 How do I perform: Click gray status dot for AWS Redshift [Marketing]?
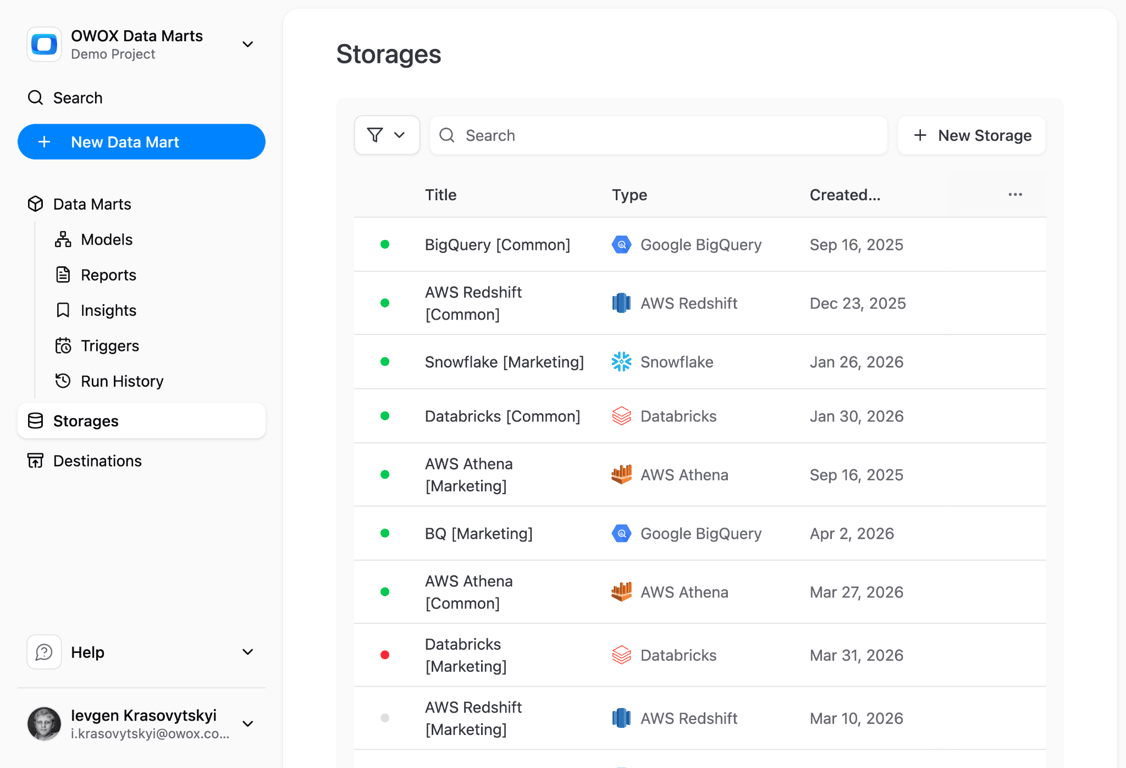[x=385, y=718]
